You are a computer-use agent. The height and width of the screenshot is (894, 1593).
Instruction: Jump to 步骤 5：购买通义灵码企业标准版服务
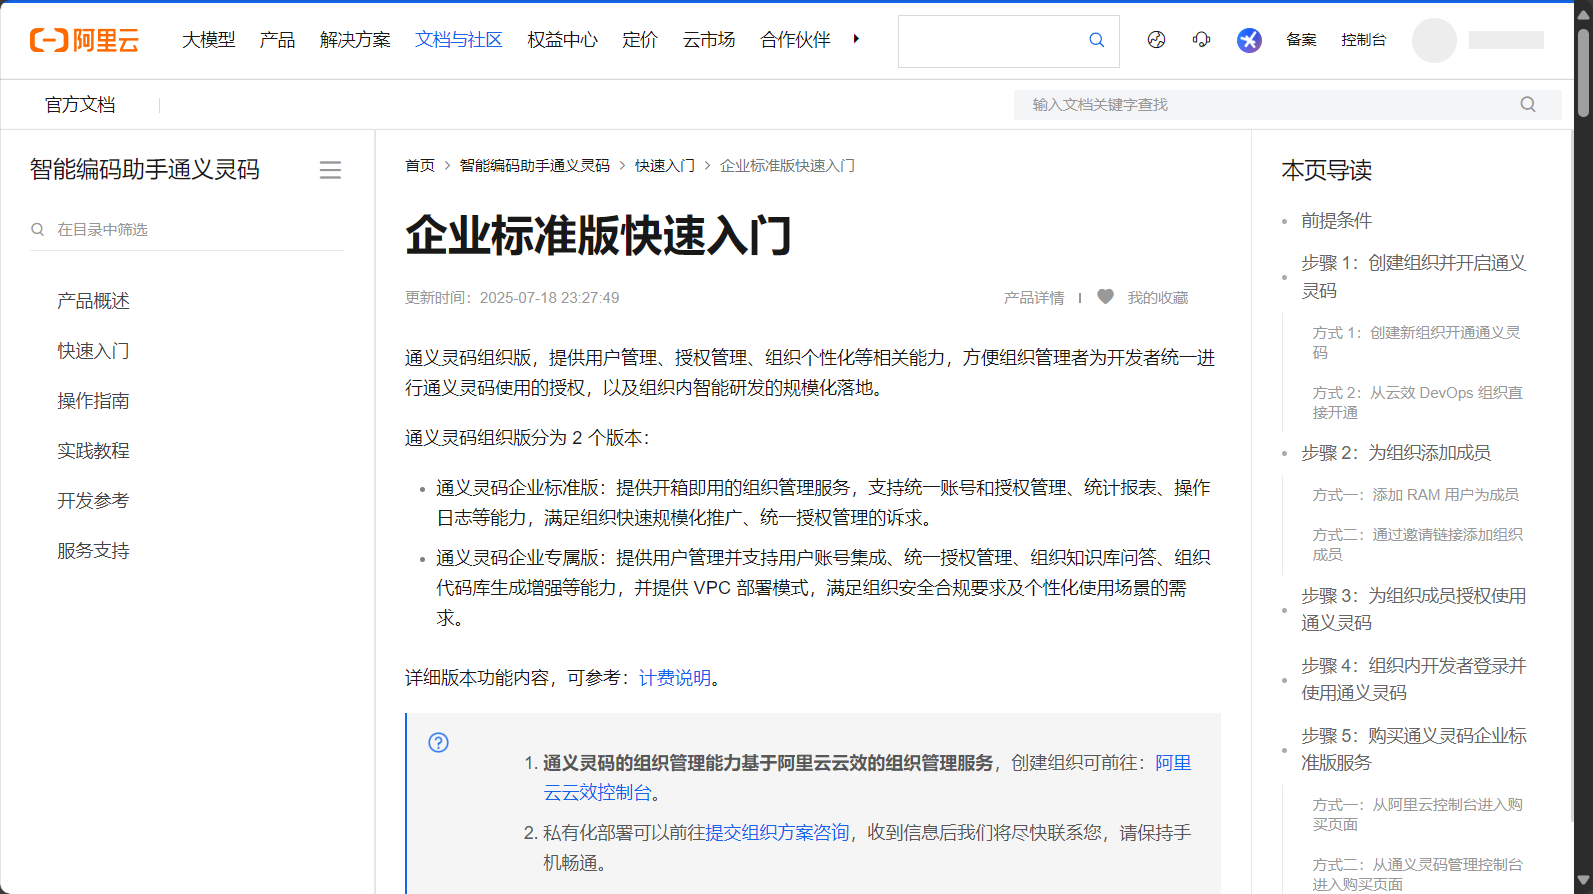tap(1413, 749)
